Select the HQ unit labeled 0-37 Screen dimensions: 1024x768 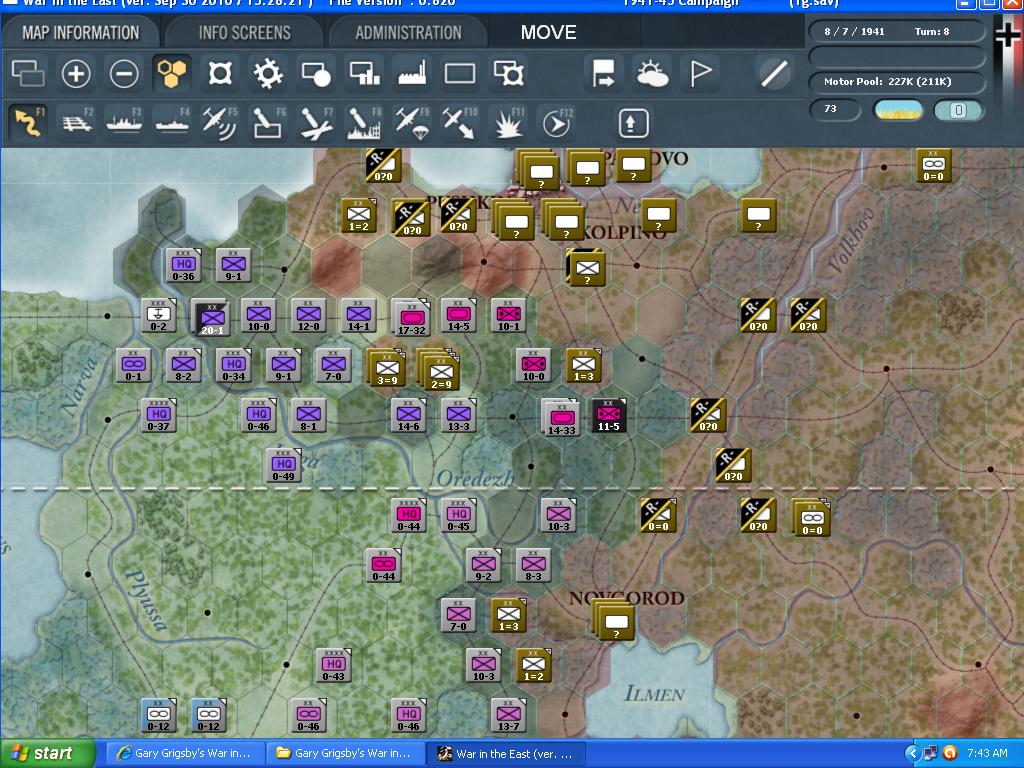tap(159, 415)
